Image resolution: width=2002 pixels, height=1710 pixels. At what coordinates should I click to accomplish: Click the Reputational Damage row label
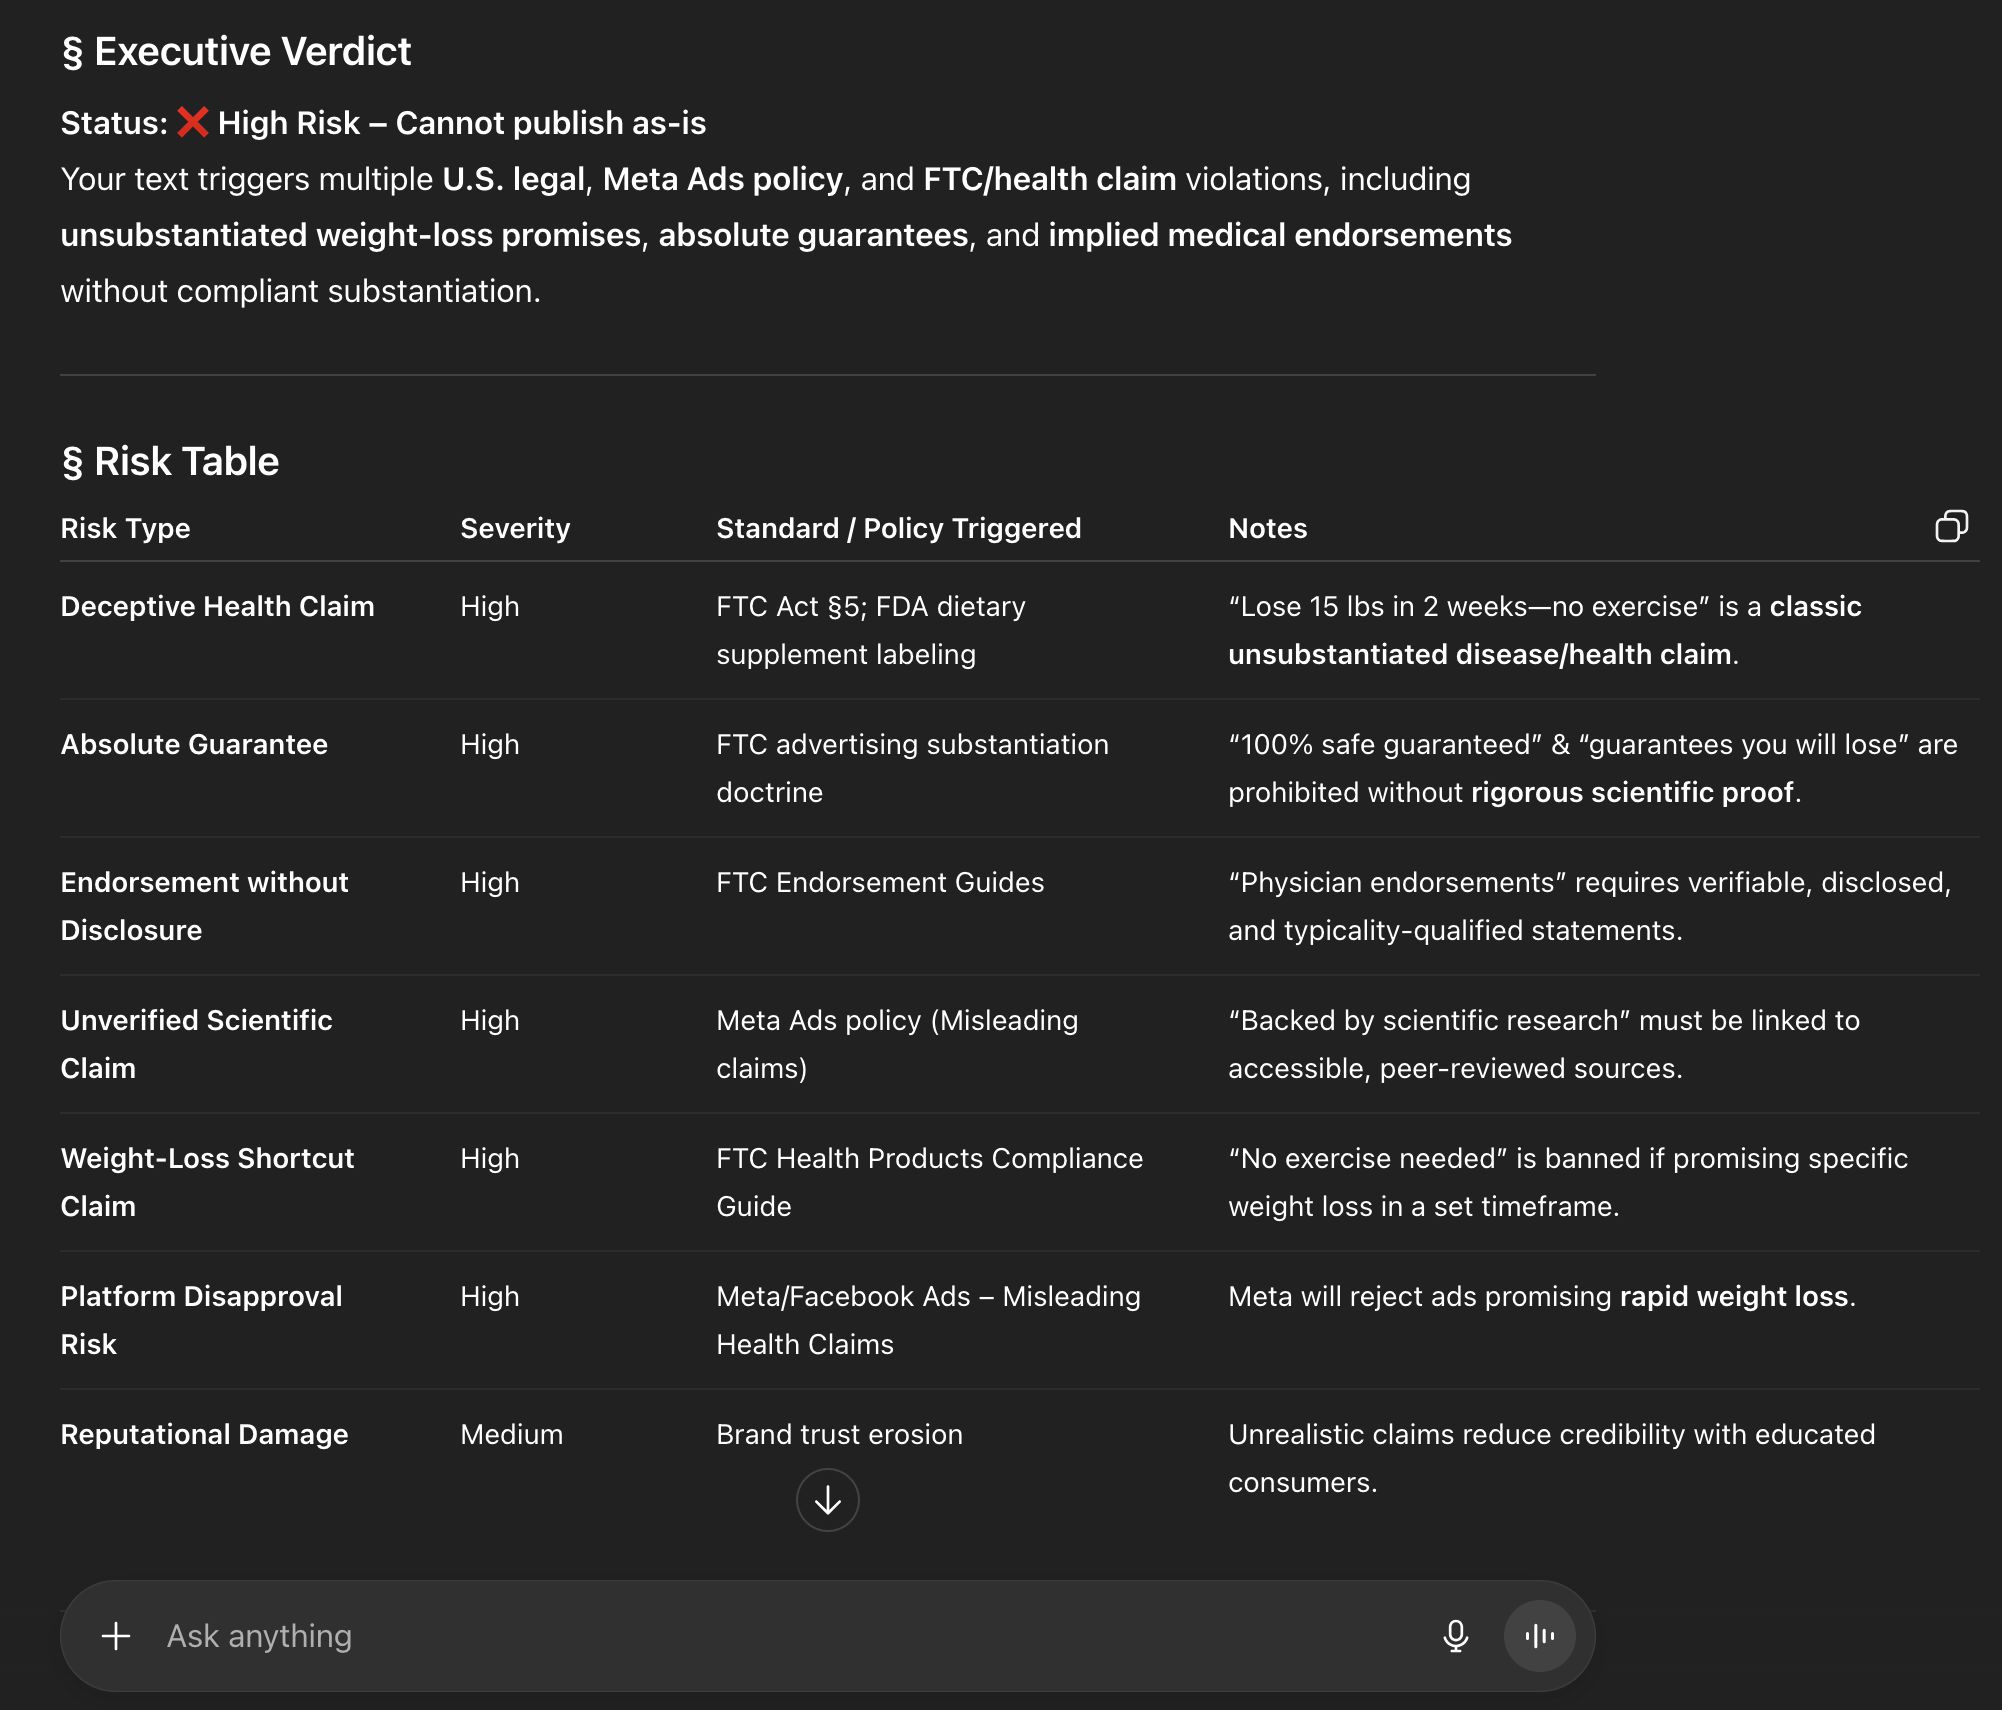204,1434
